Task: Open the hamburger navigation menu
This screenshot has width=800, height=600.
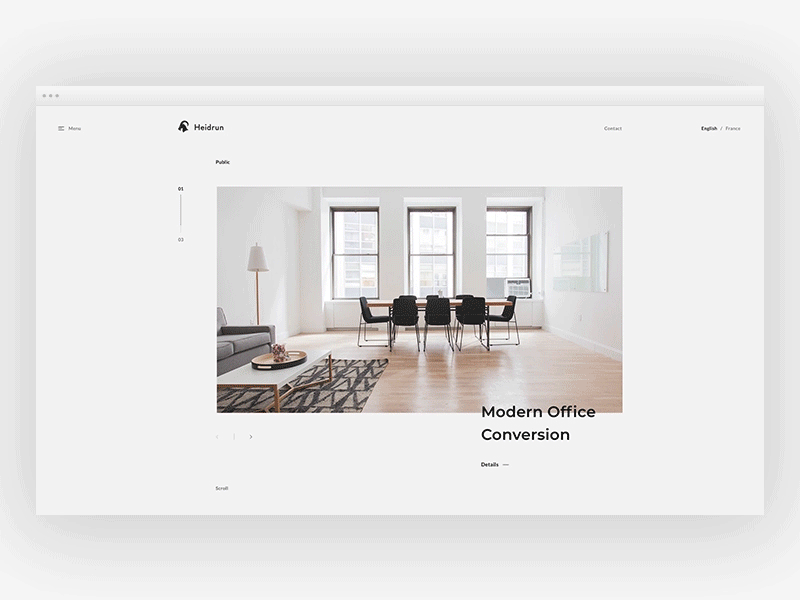Action: point(61,128)
